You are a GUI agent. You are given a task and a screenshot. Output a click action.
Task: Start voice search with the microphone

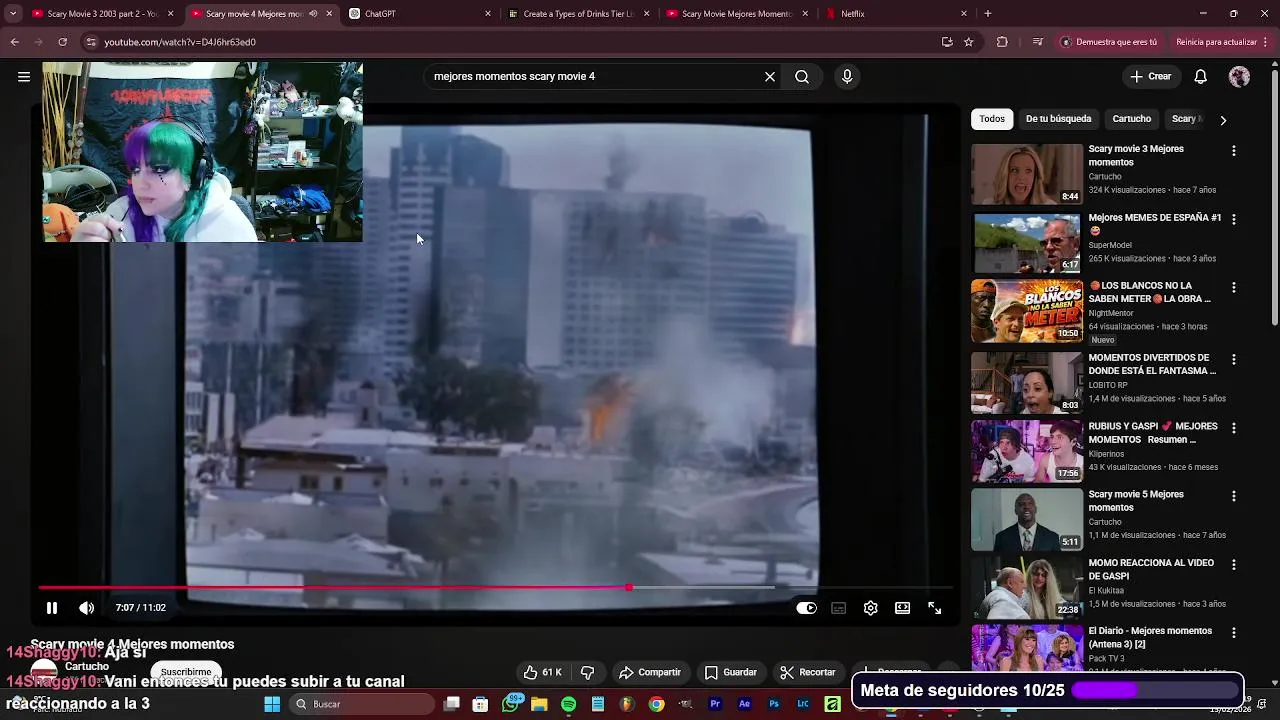(x=847, y=76)
